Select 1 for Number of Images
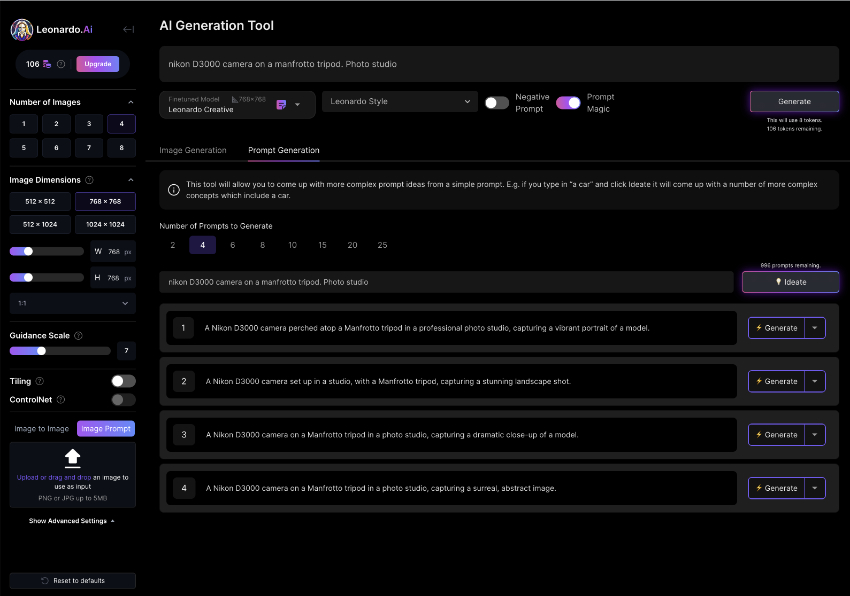850x596 pixels. coord(24,124)
